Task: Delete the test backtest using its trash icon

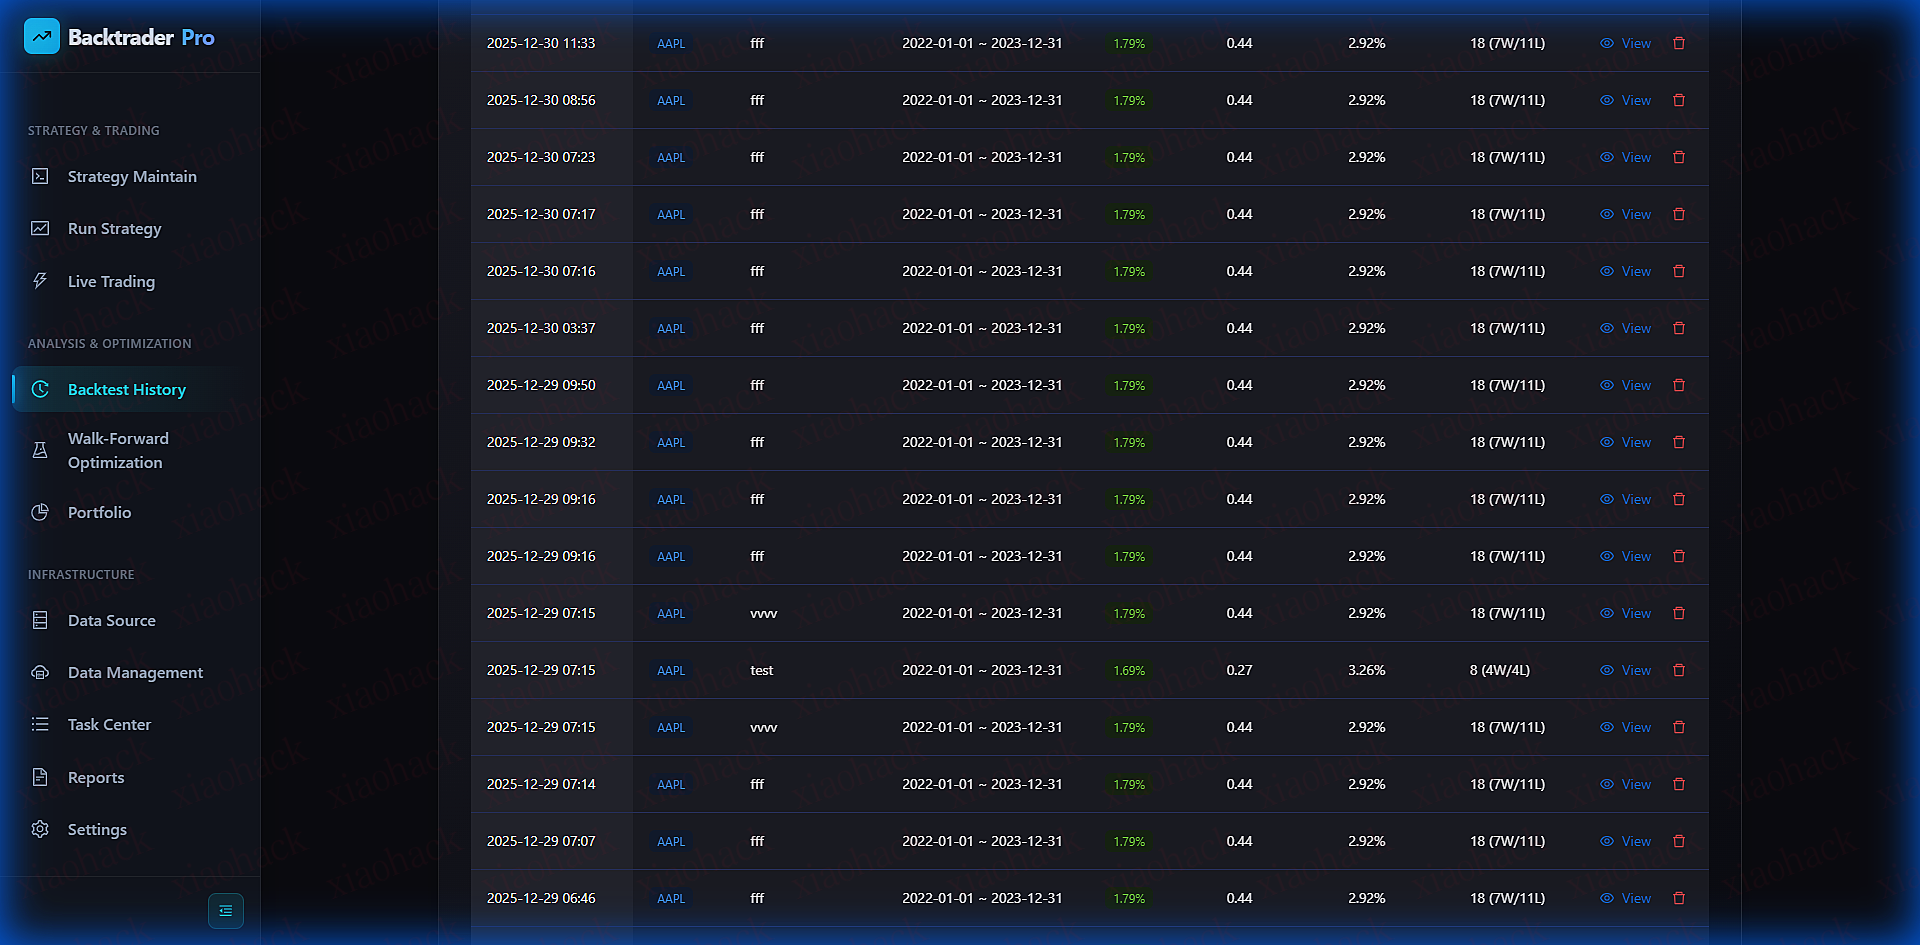Action: (1679, 670)
